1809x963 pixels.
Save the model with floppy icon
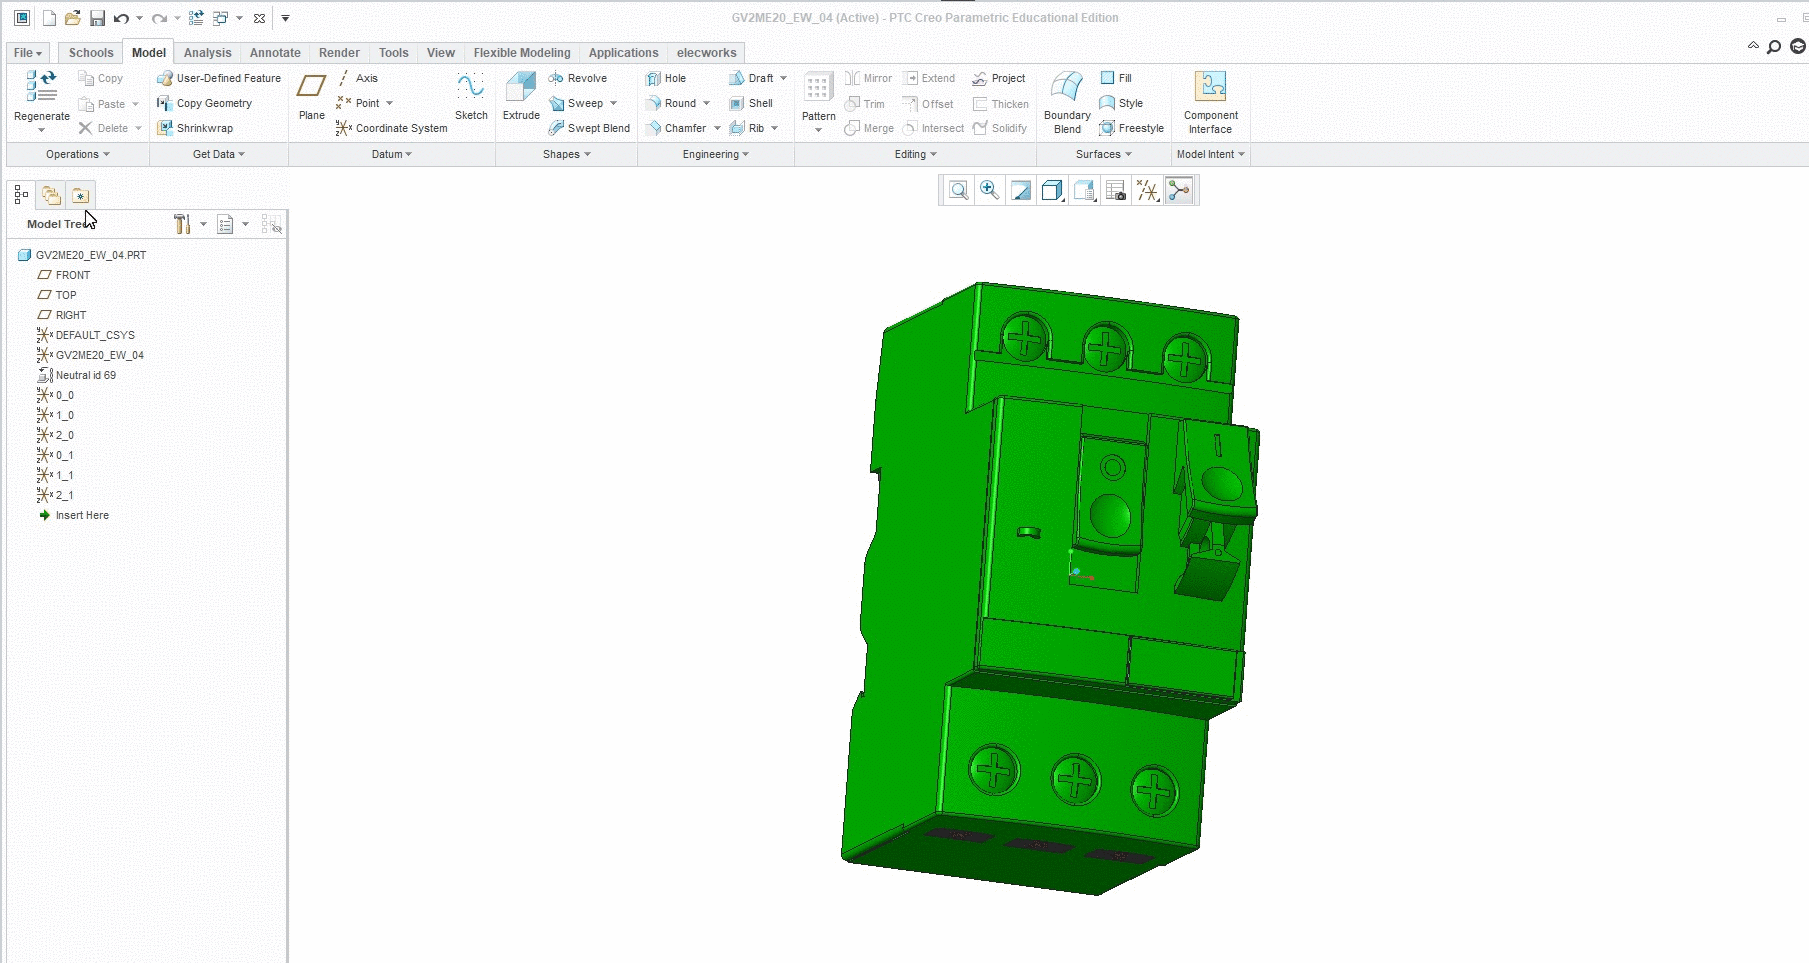[x=97, y=18]
